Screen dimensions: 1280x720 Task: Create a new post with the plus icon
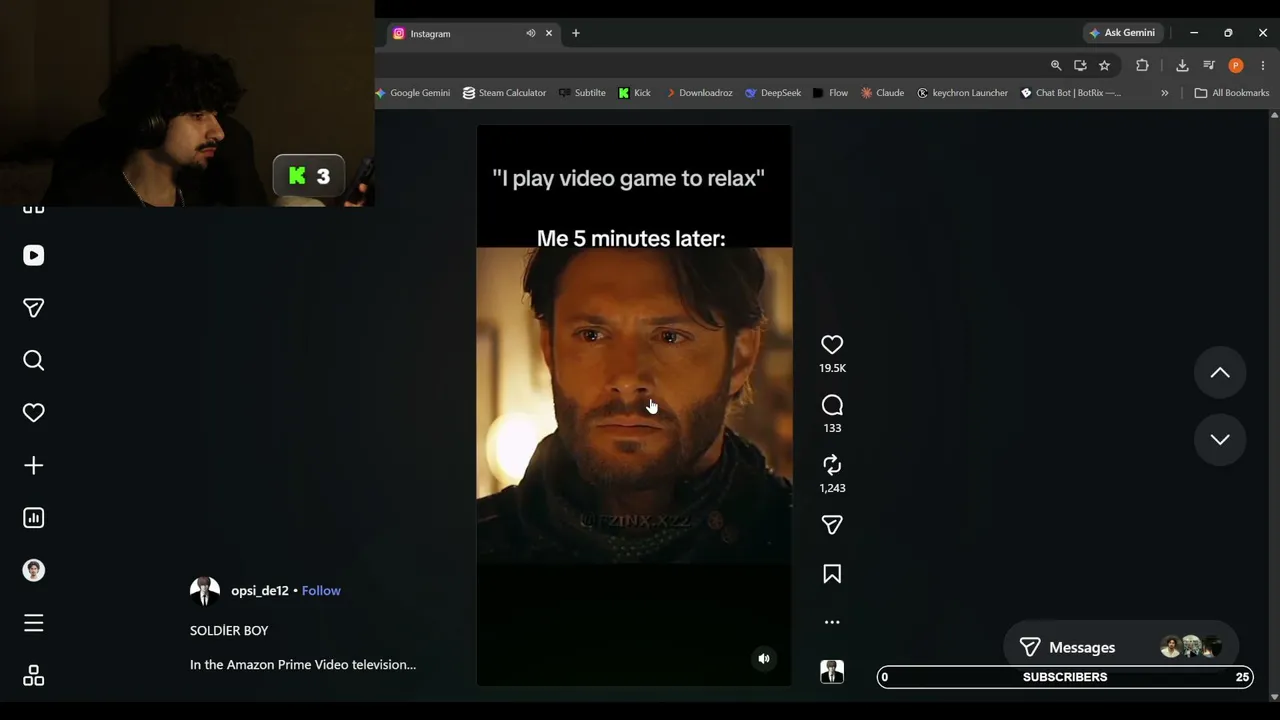pos(34,465)
